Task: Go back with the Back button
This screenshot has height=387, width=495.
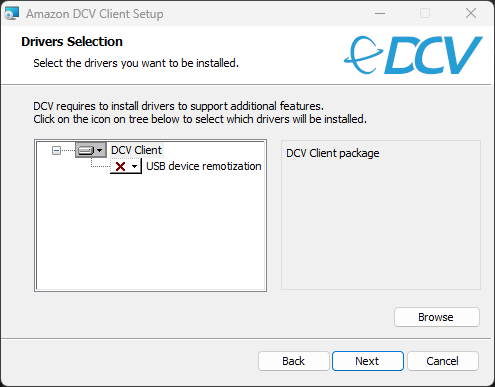Action: (x=294, y=361)
